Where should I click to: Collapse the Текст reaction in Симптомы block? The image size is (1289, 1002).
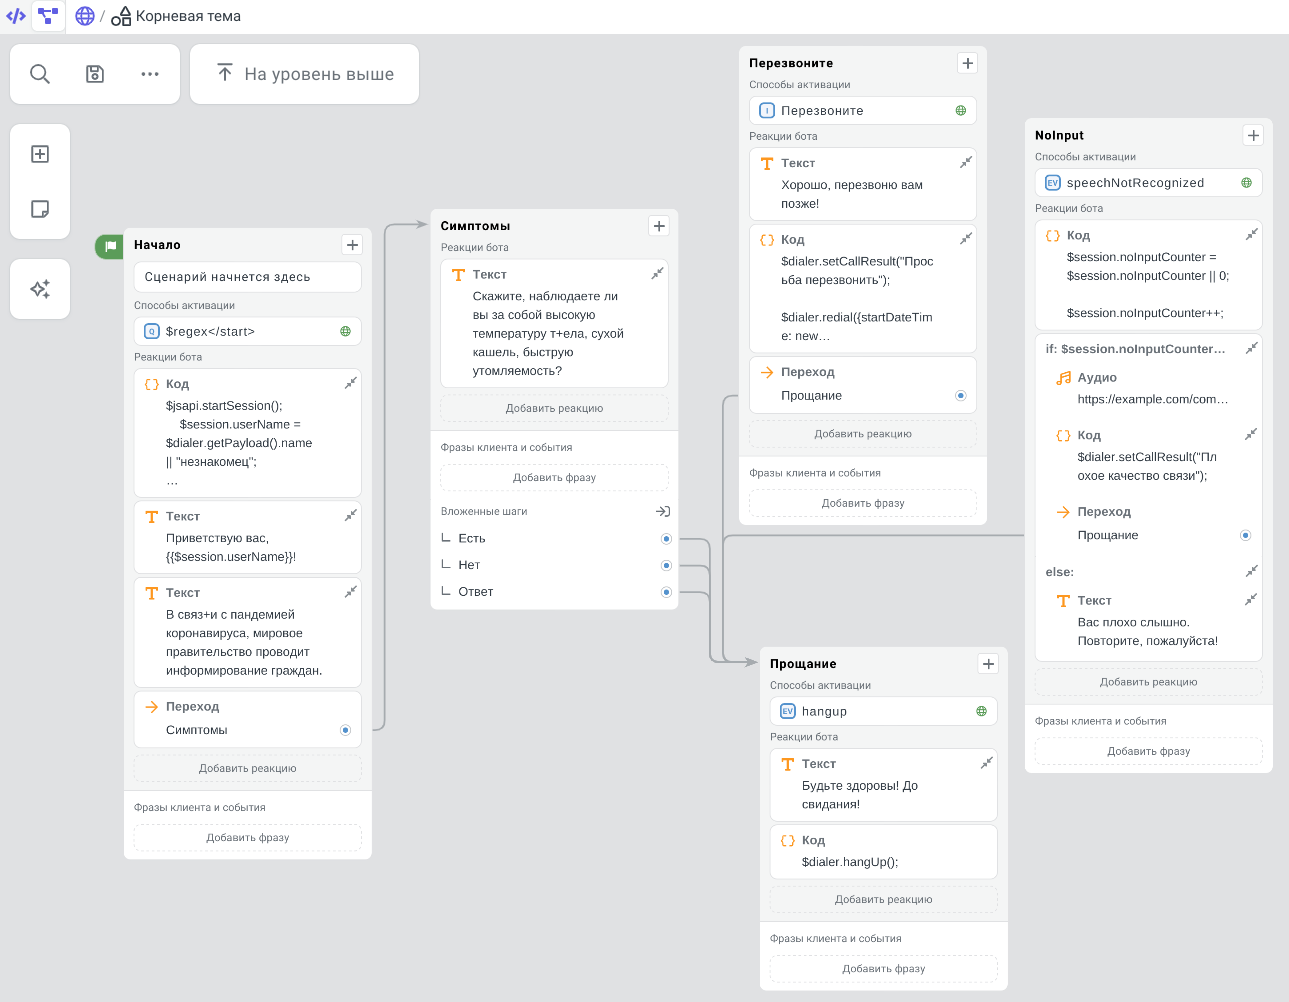pyautogui.click(x=657, y=274)
